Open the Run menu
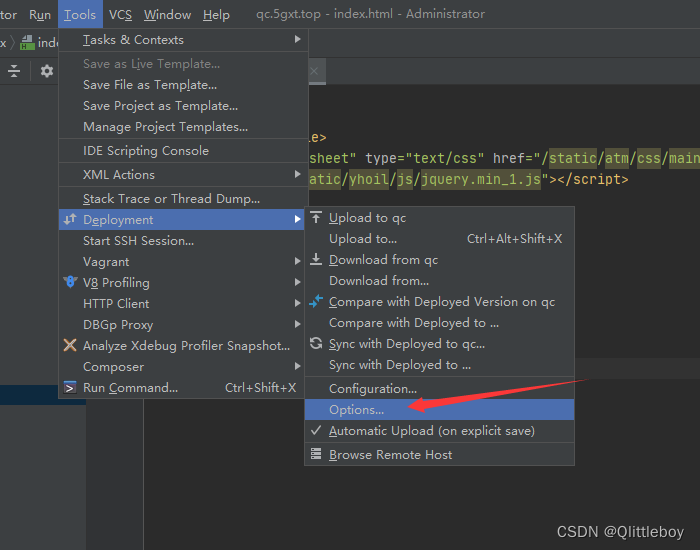Image resolution: width=700 pixels, height=550 pixels. [x=40, y=14]
